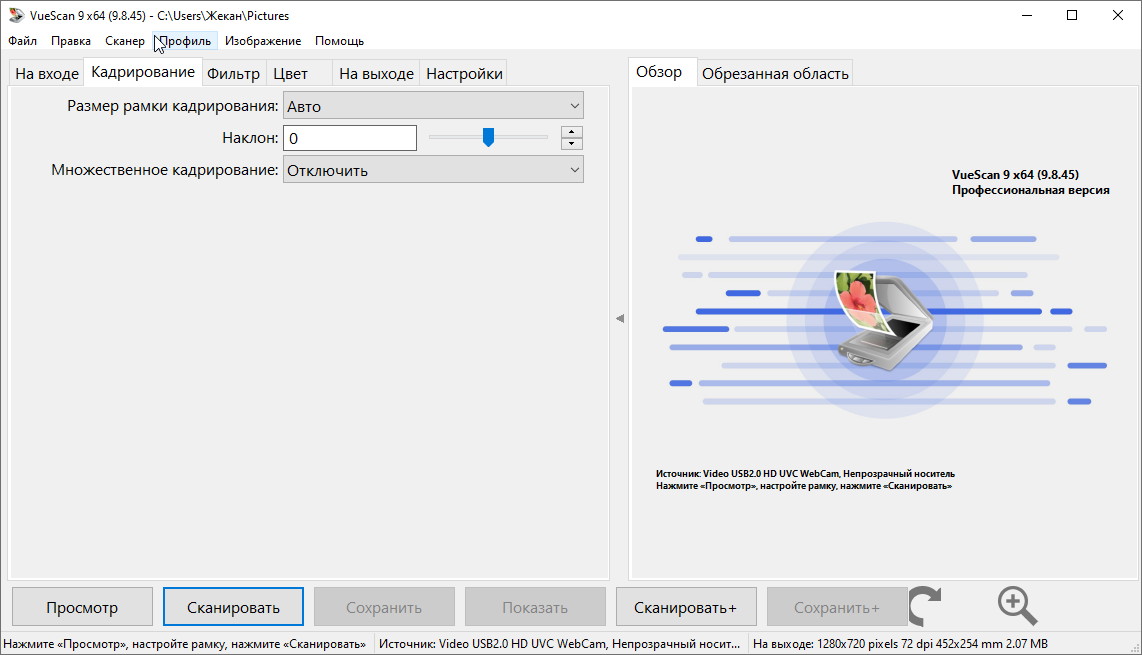Maximize the VueScan window
This screenshot has width=1142, height=655.
1072,15
